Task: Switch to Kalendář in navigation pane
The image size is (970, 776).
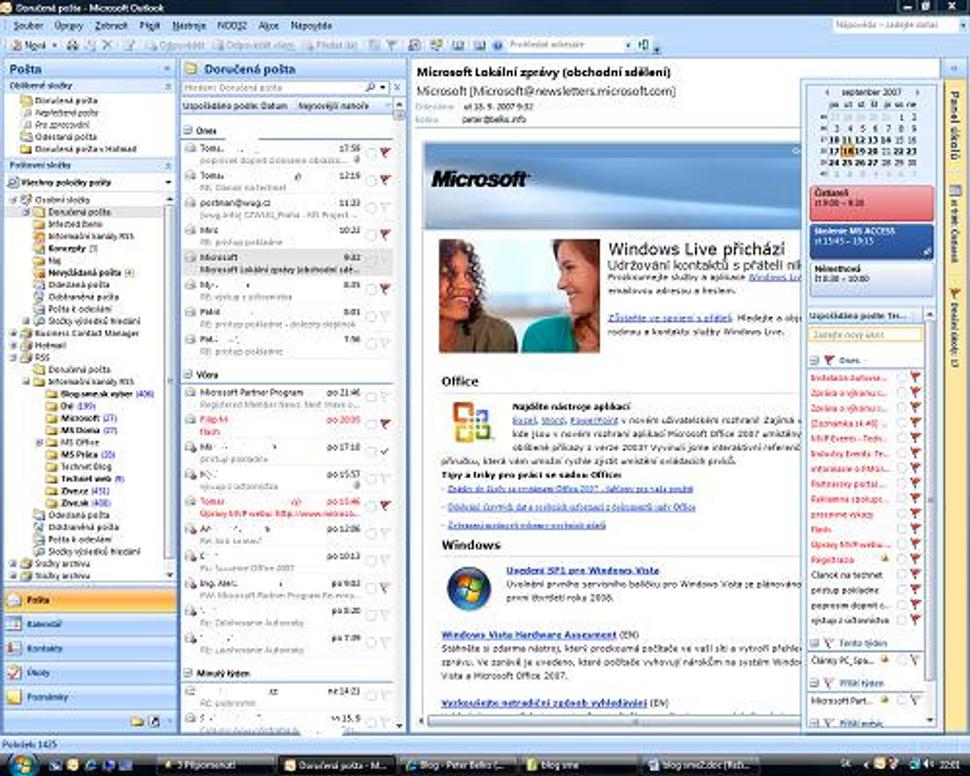Action: coord(90,624)
